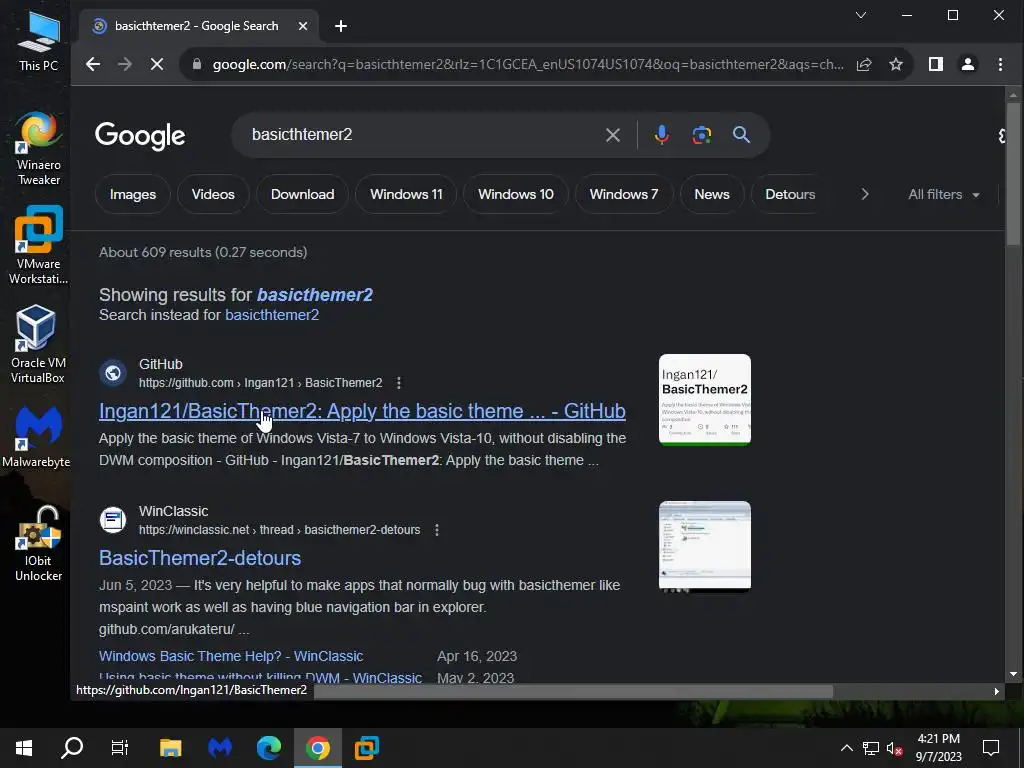Close the basicthtemer2 Google Search tab
The width and height of the screenshot is (1024, 768).
click(303, 26)
